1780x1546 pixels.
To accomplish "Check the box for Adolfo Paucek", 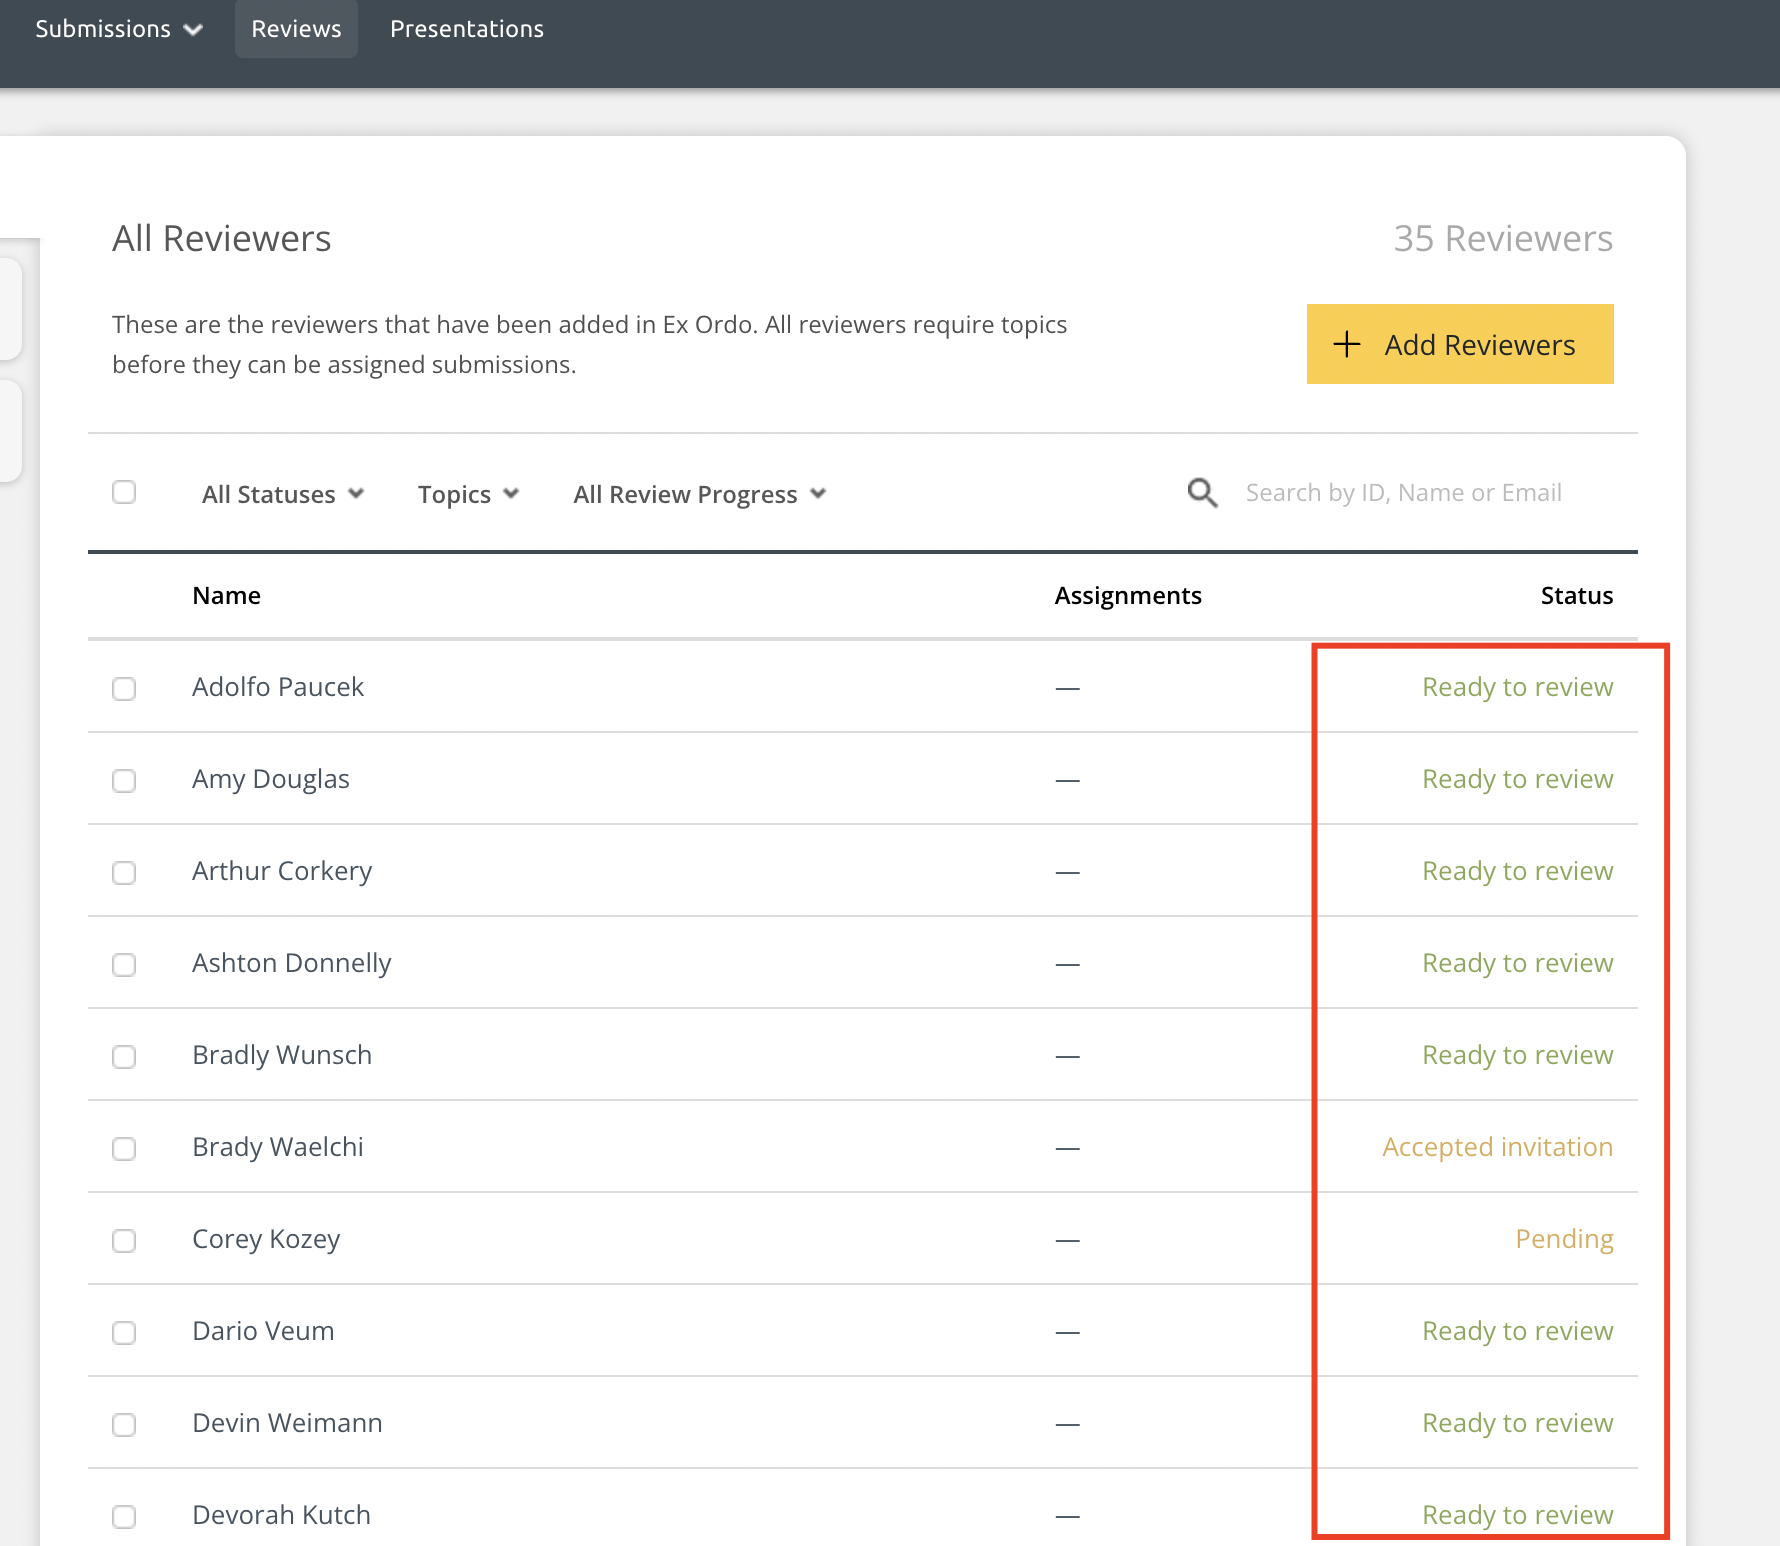I will pyautogui.click(x=124, y=689).
